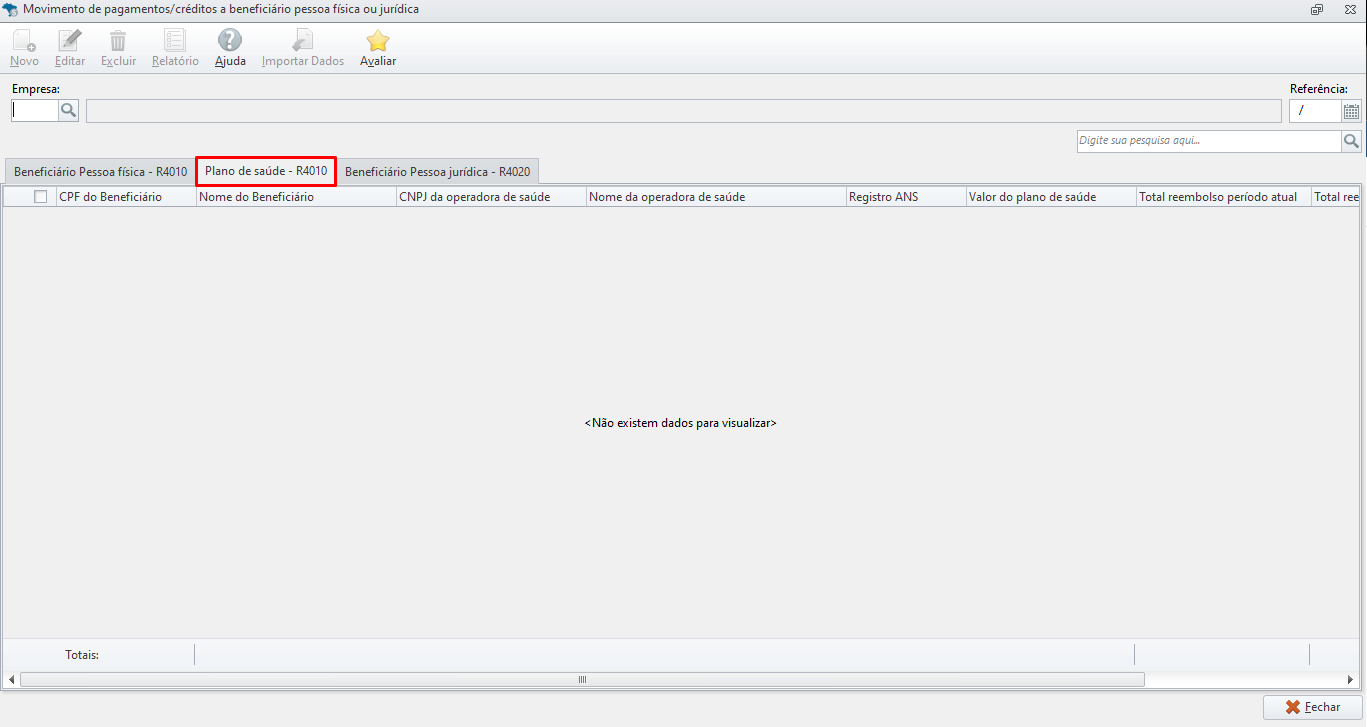Click the application icon in title bar
1367x727 pixels.
[11, 9]
